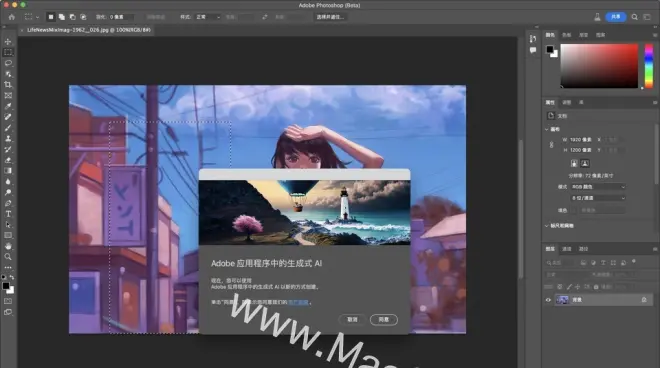
Task: Select the Move tool
Action: coord(8,42)
